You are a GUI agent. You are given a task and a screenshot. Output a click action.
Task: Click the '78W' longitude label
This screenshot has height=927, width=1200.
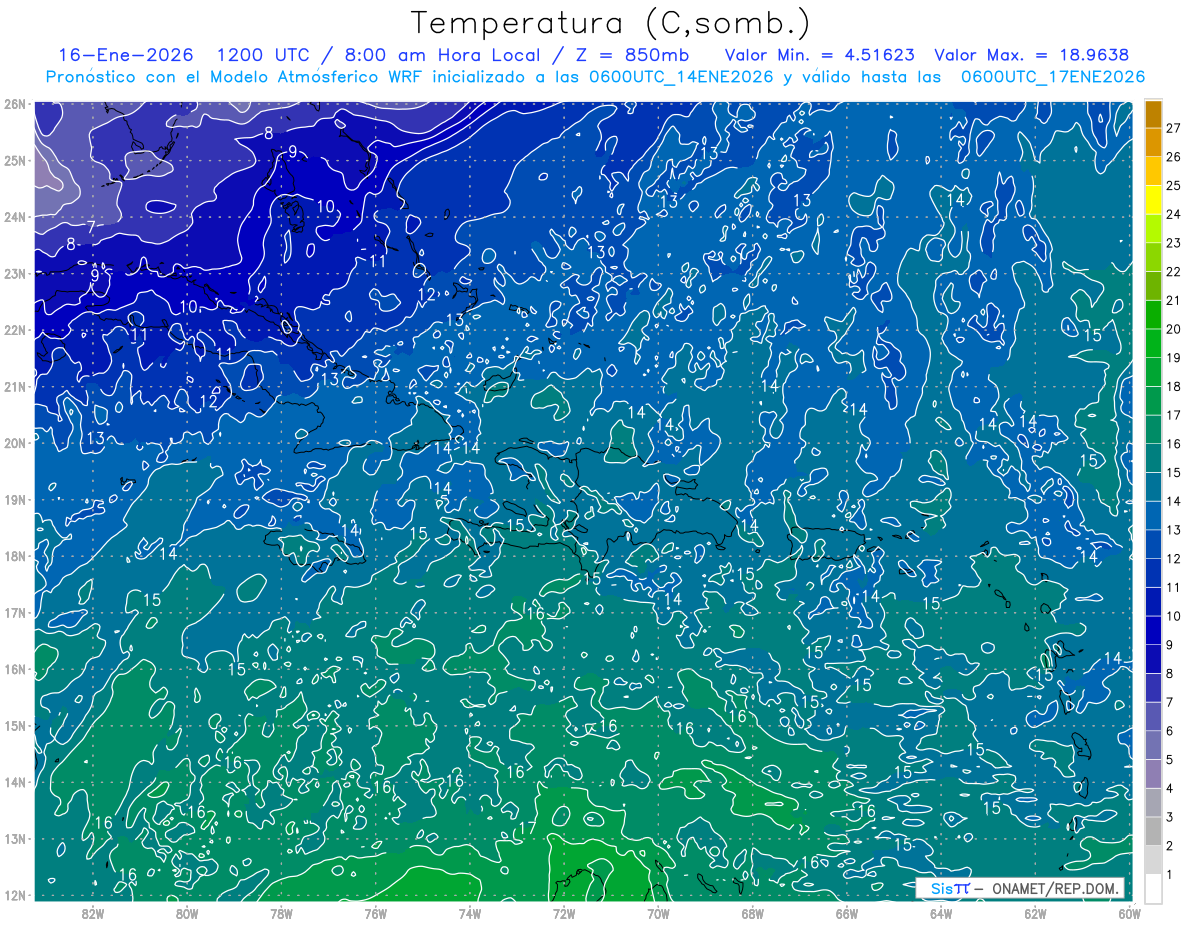(281, 913)
